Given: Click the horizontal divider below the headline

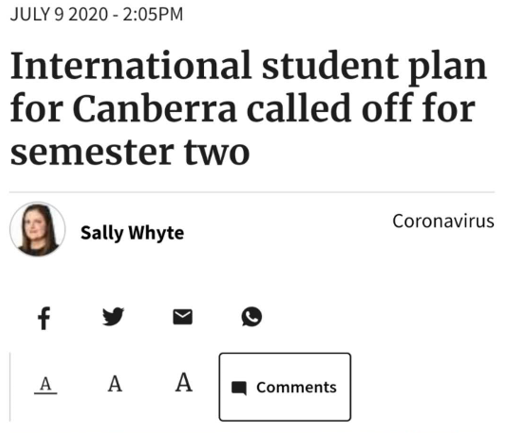Looking at the screenshot, I should pos(252,192).
